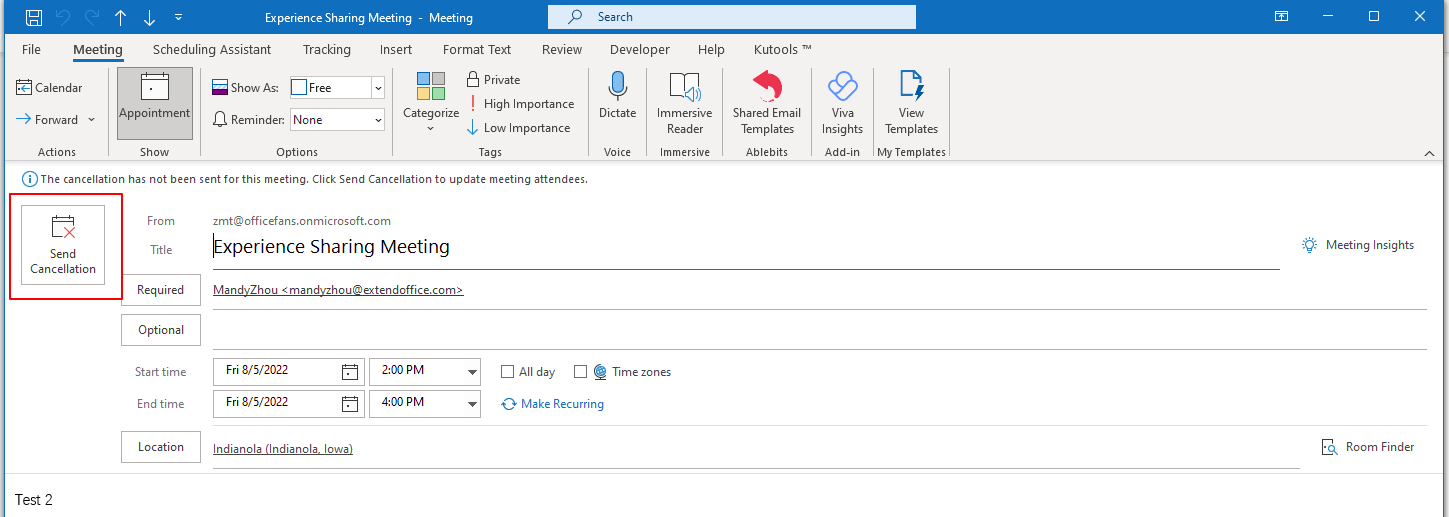Click the Make Recurring link
The image size is (1449, 517).
coord(561,404)
